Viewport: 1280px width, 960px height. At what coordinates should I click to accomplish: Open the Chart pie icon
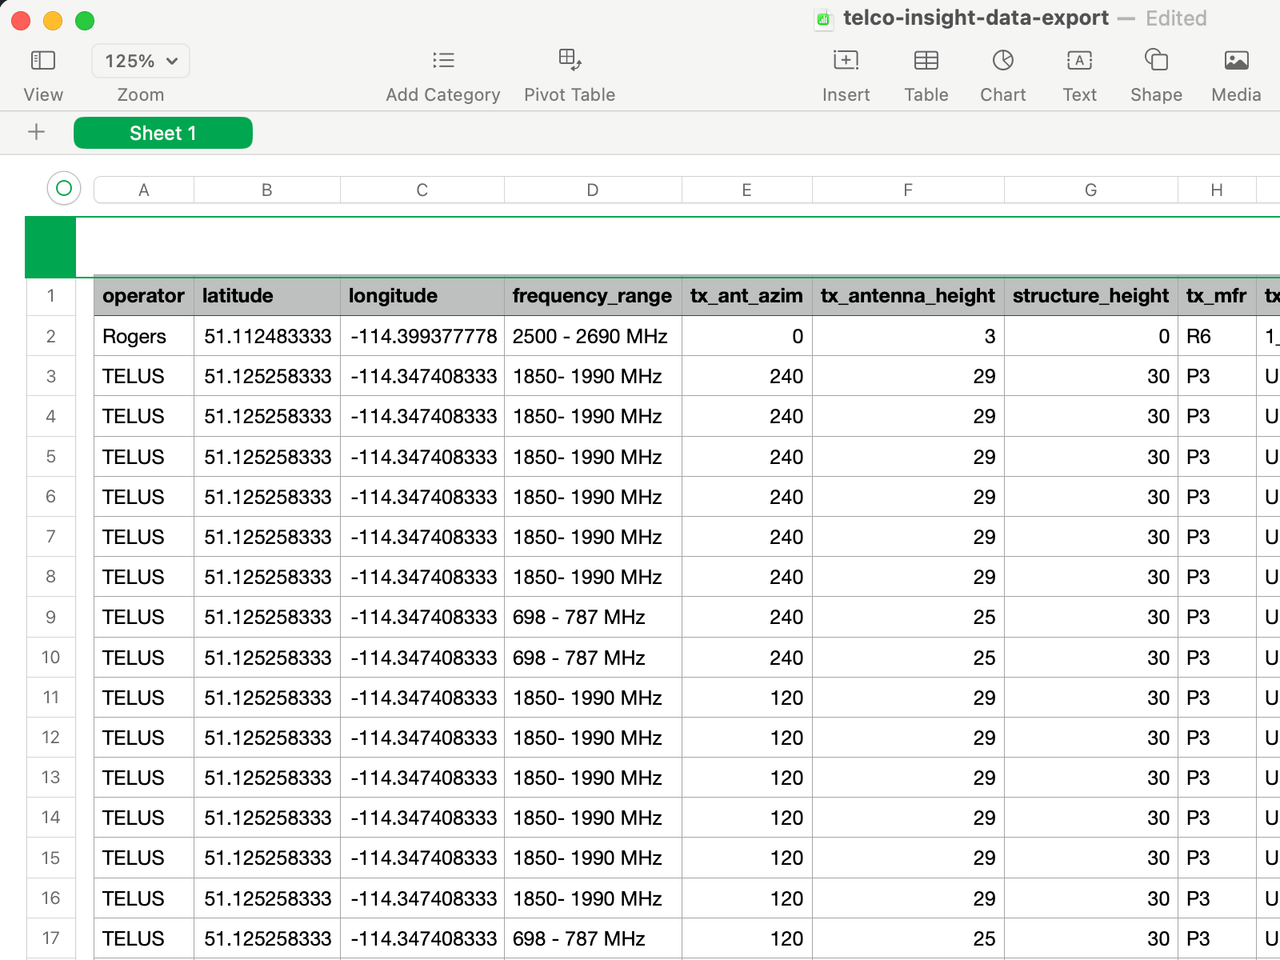point(1003,61)
